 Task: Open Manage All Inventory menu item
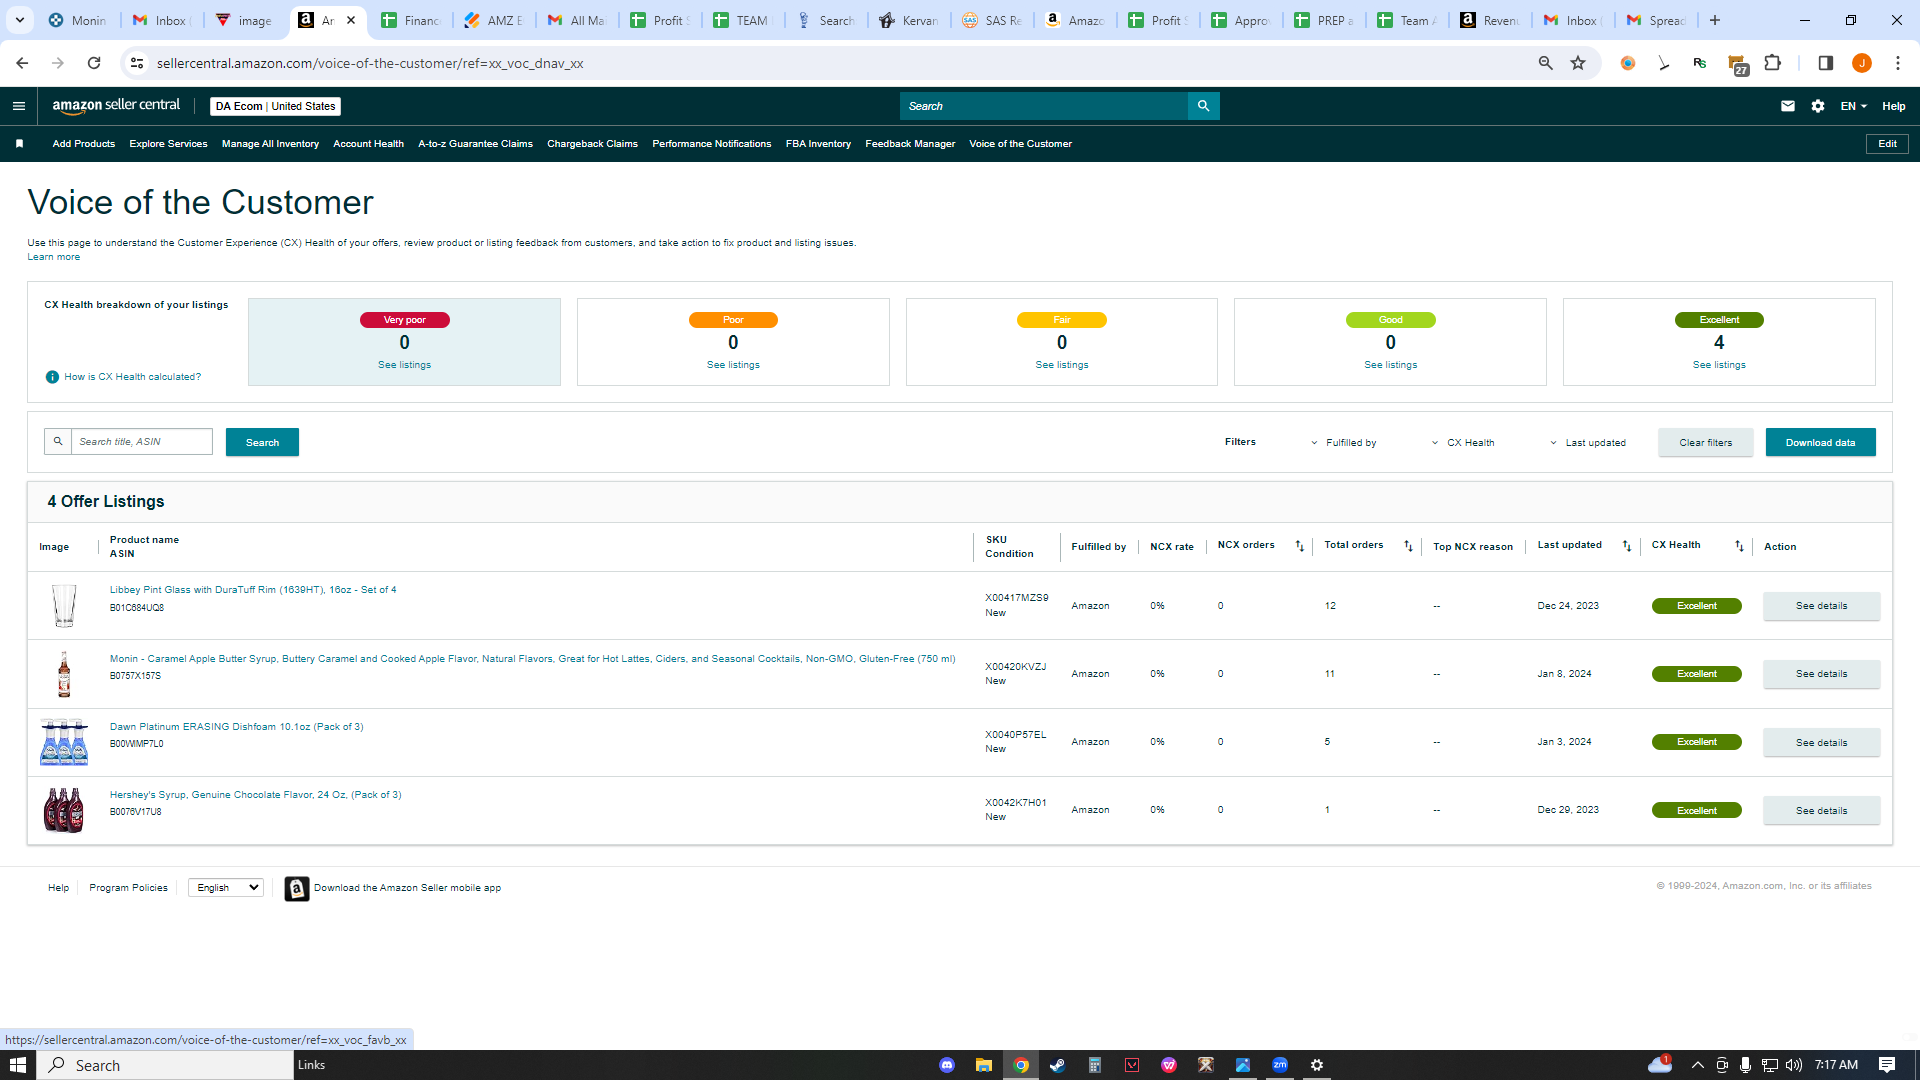tap(270, 144)
